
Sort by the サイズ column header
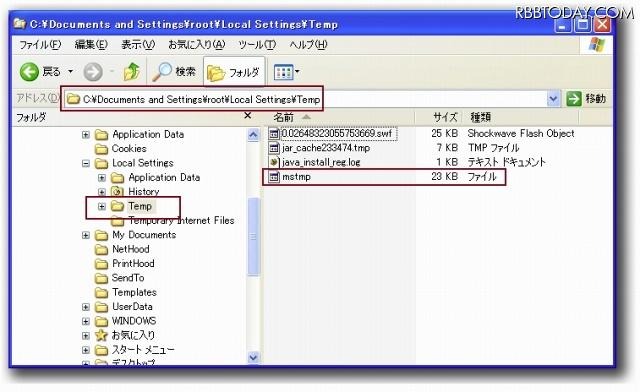point(438,118)
